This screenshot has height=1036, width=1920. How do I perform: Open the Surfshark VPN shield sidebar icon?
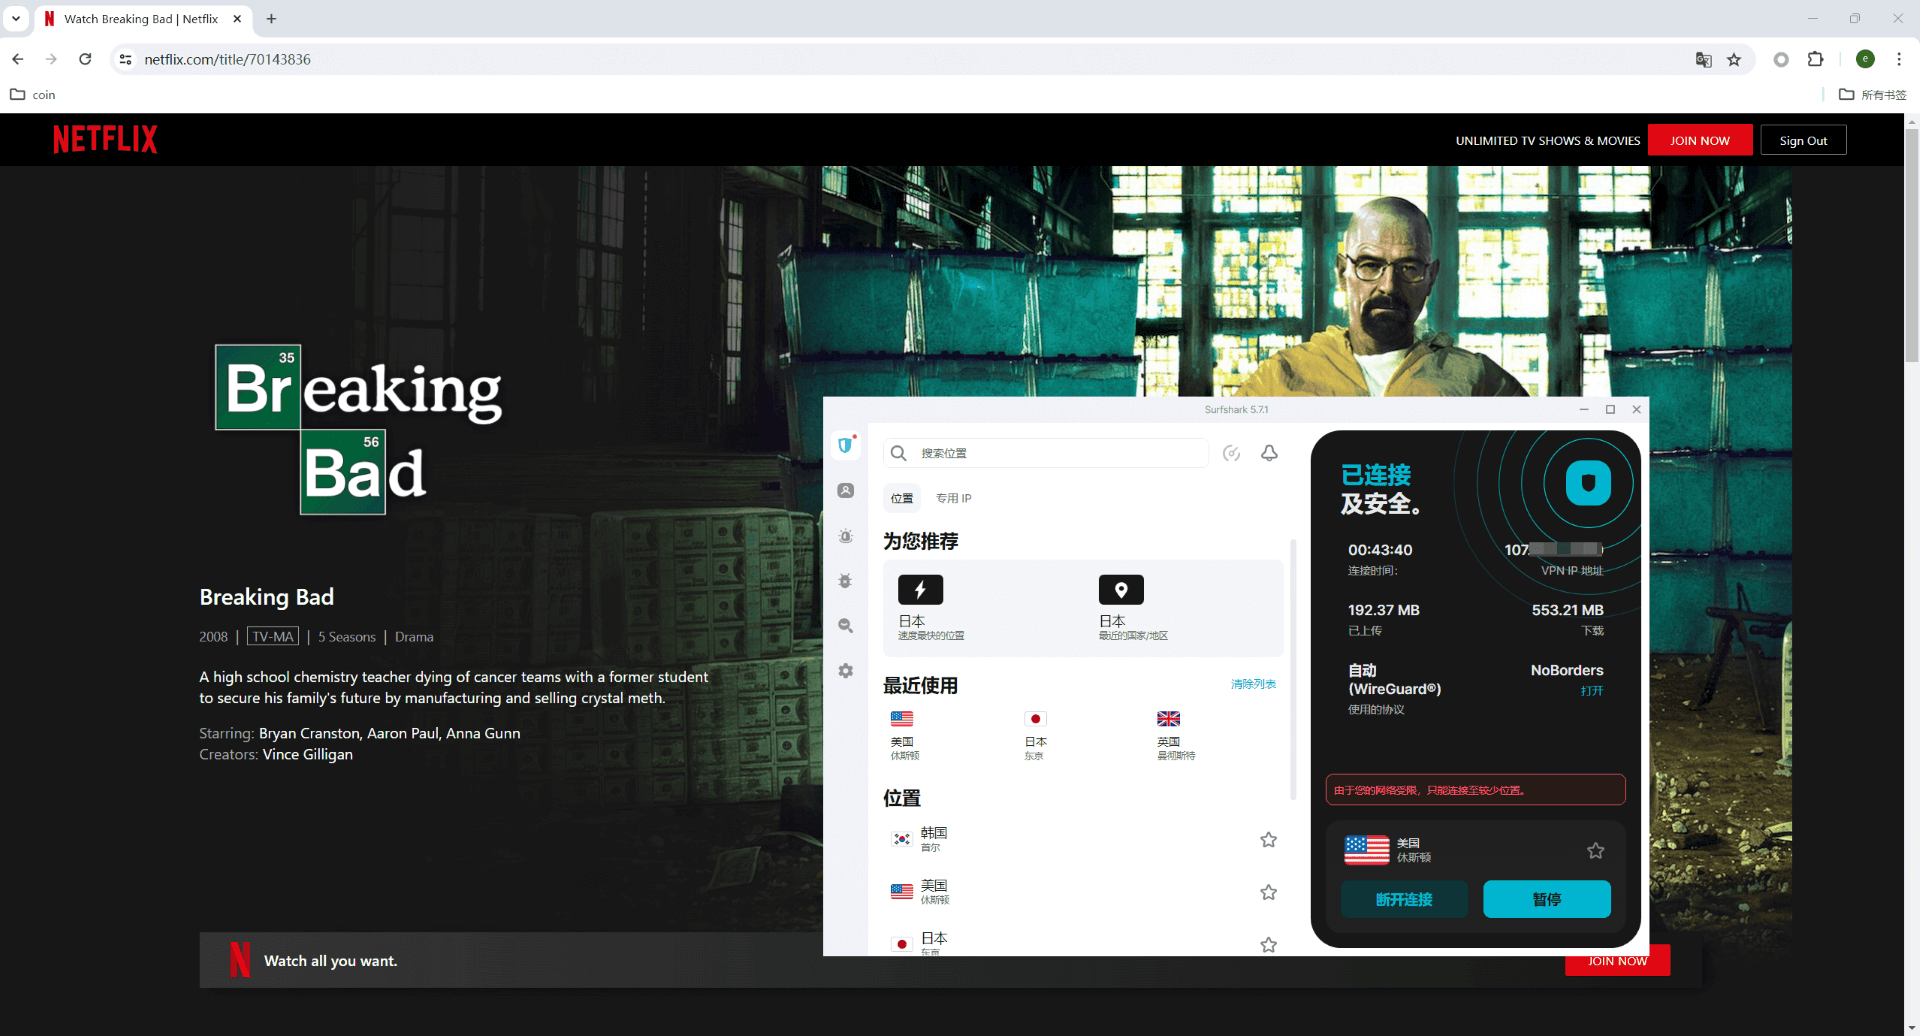[846, 445]
